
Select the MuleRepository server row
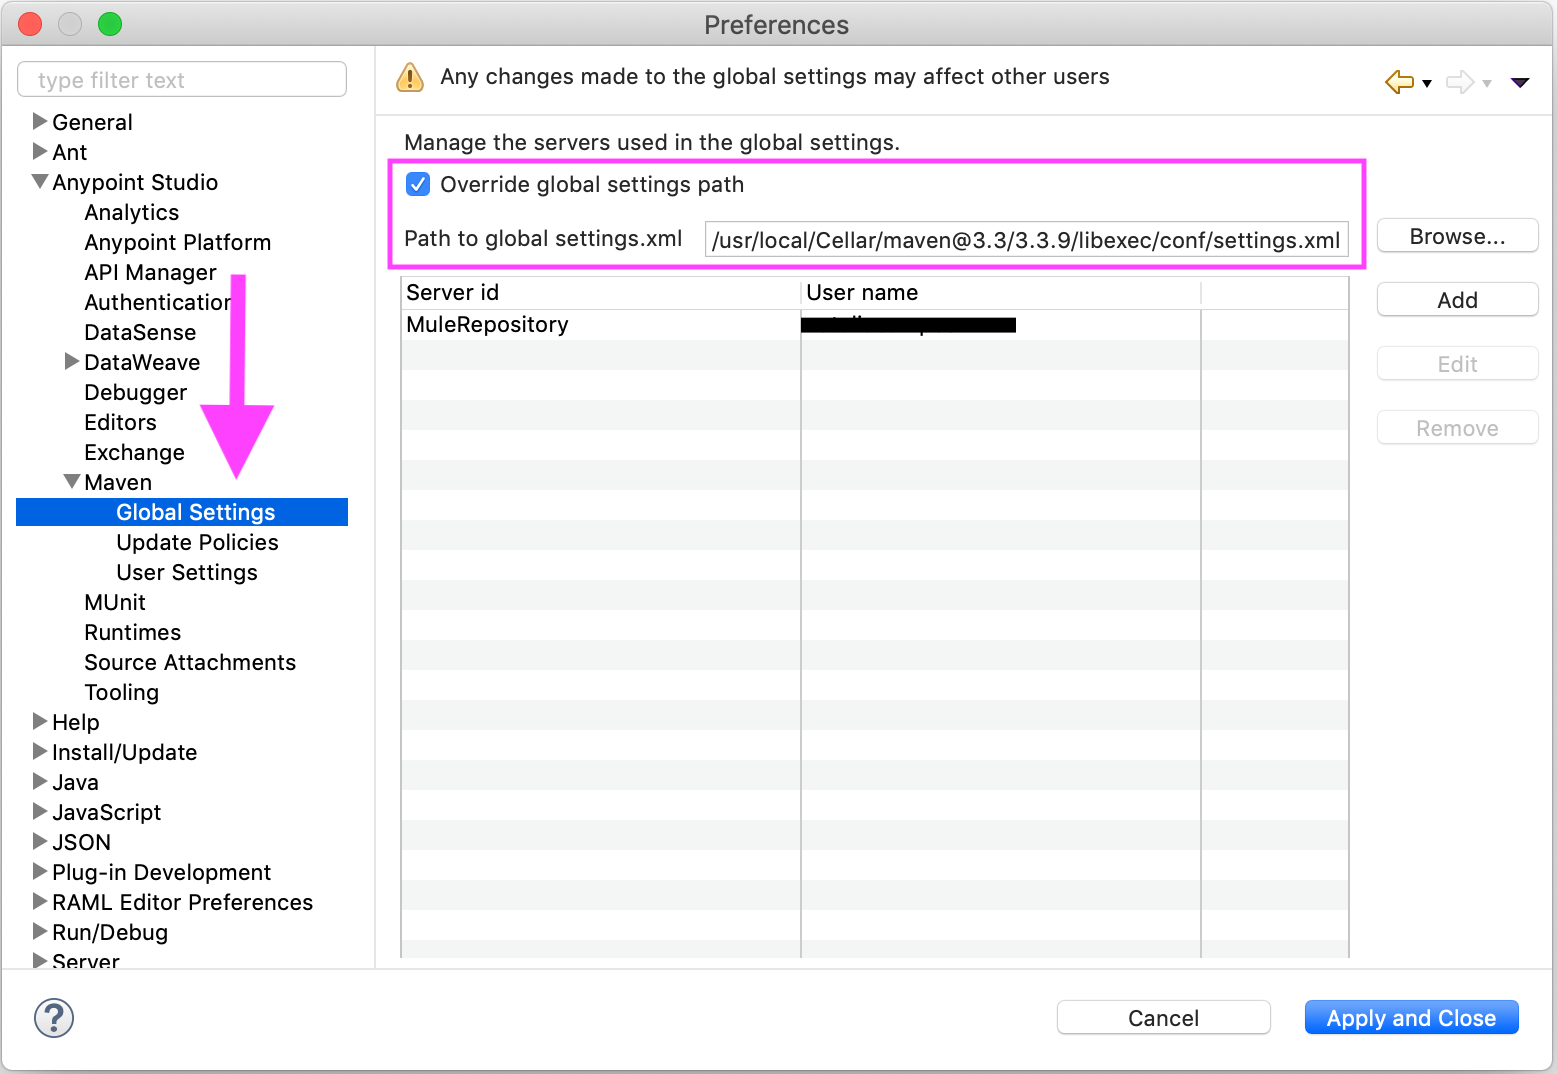(x=600, y=325)
